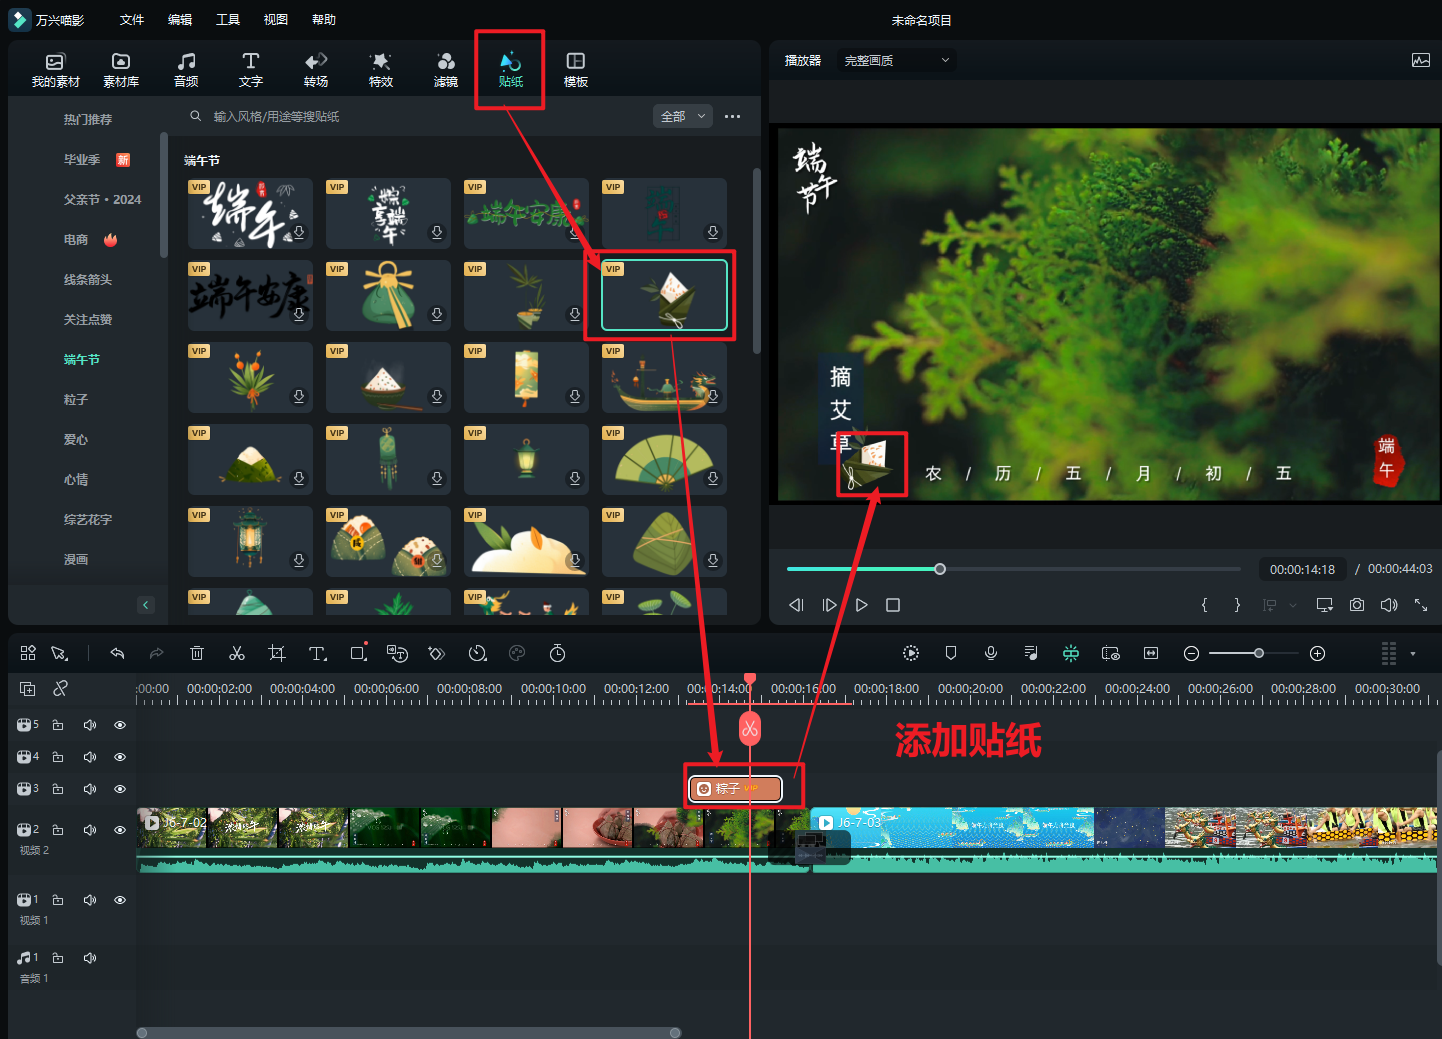Click the timeline zoom slider handle
Screen dimensions: 1442x1039
point(1259,653)
